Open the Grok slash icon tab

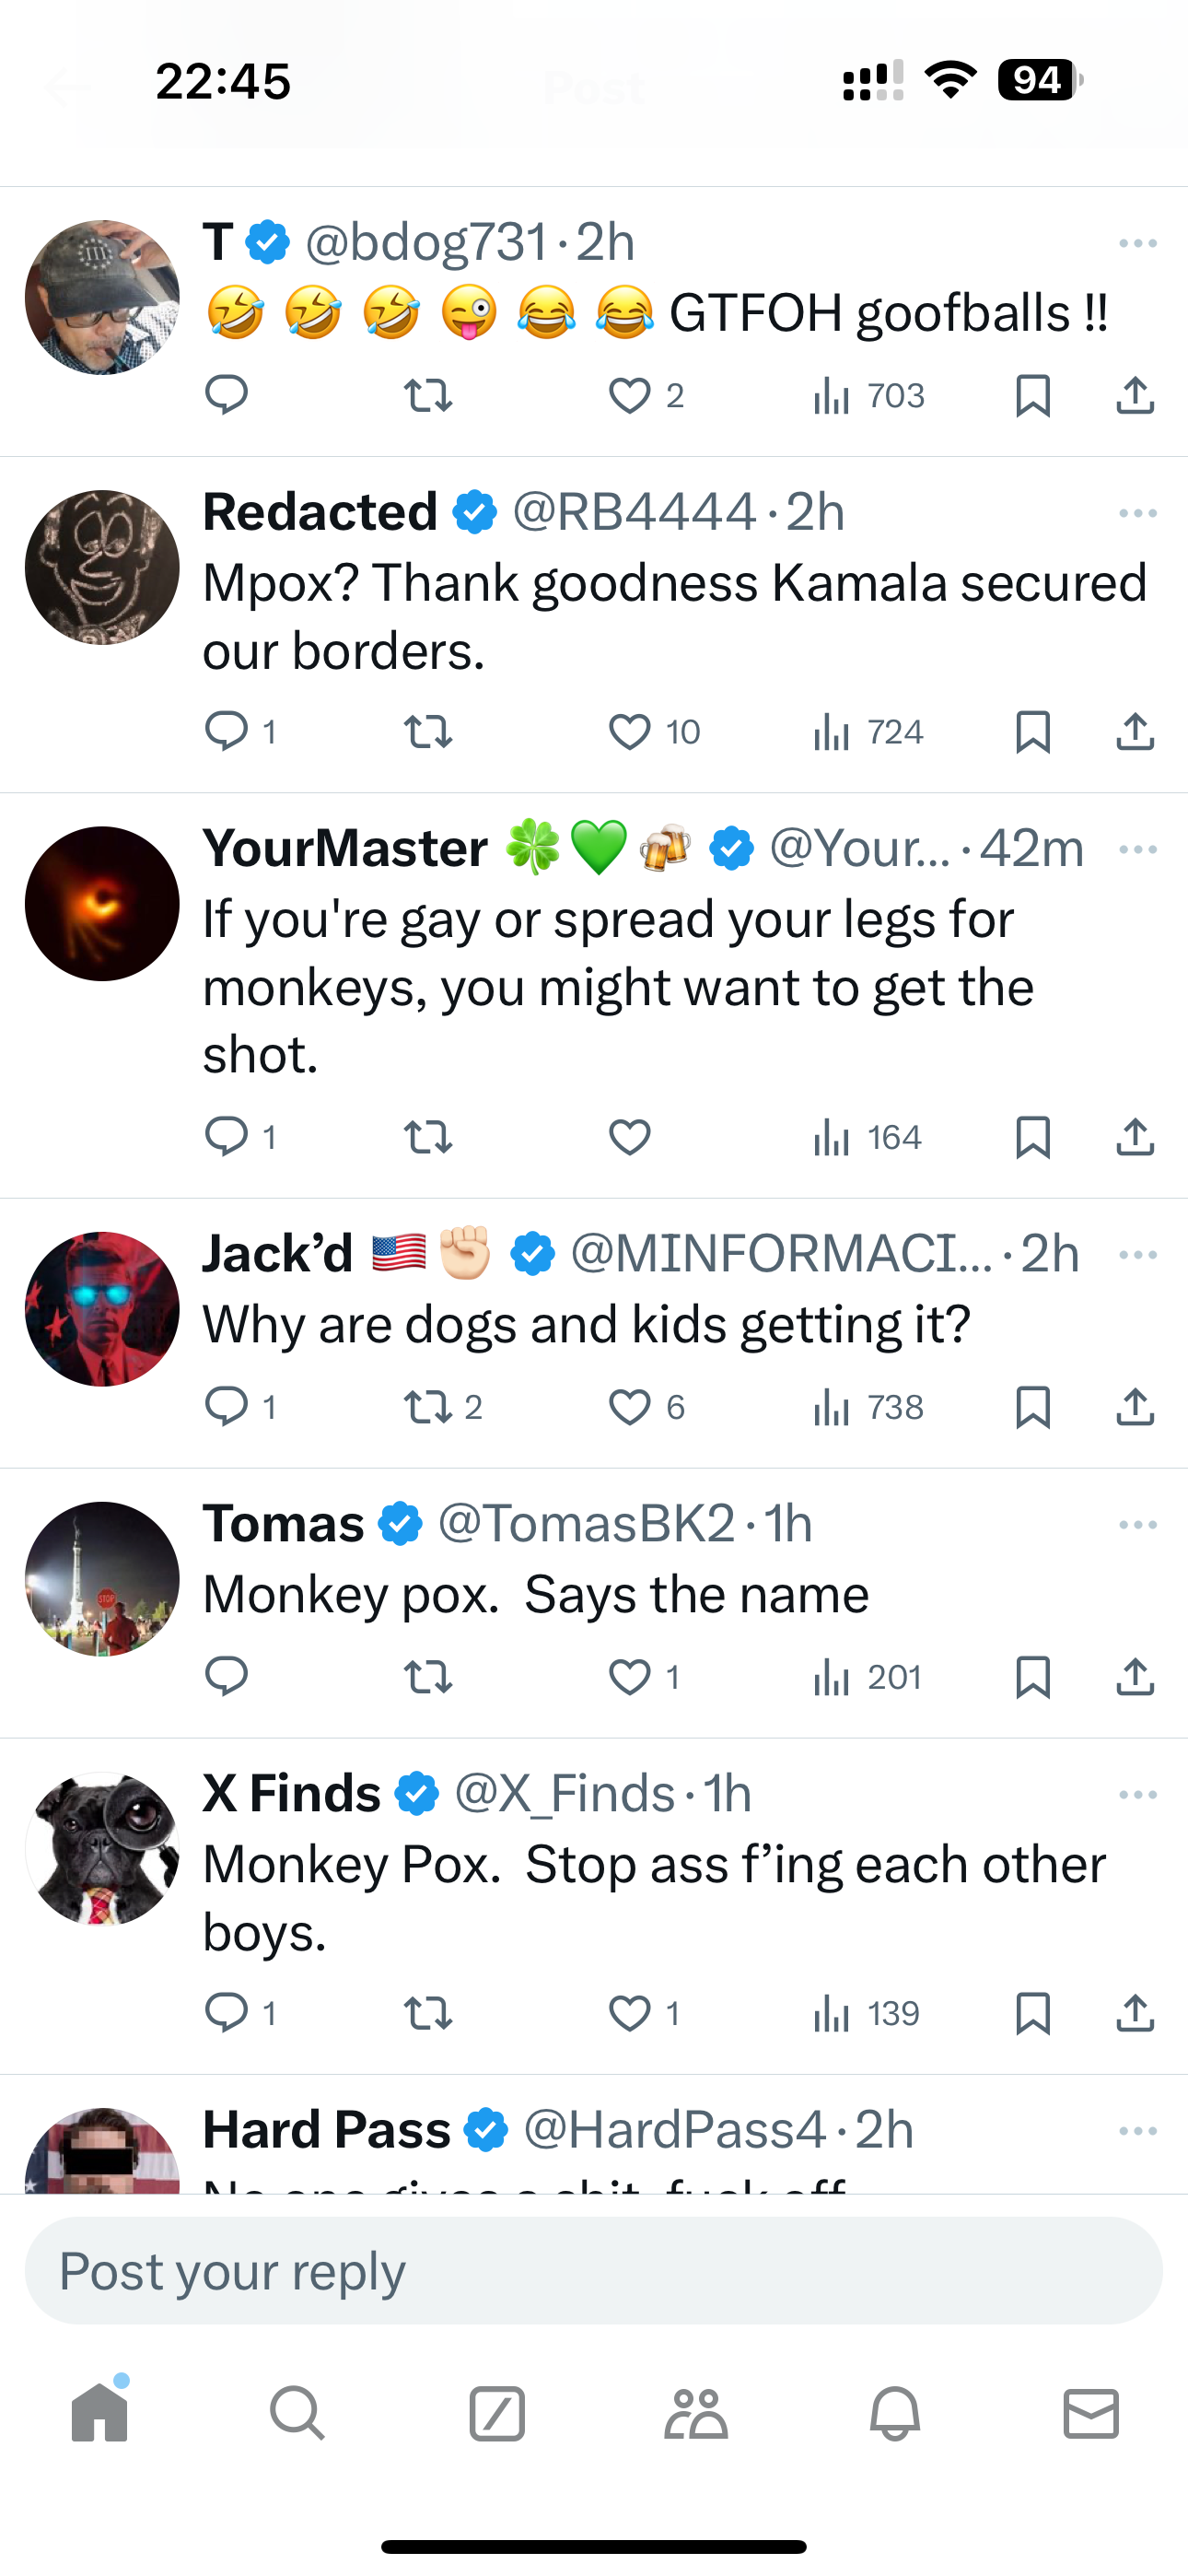click(x=497, y=2414)
